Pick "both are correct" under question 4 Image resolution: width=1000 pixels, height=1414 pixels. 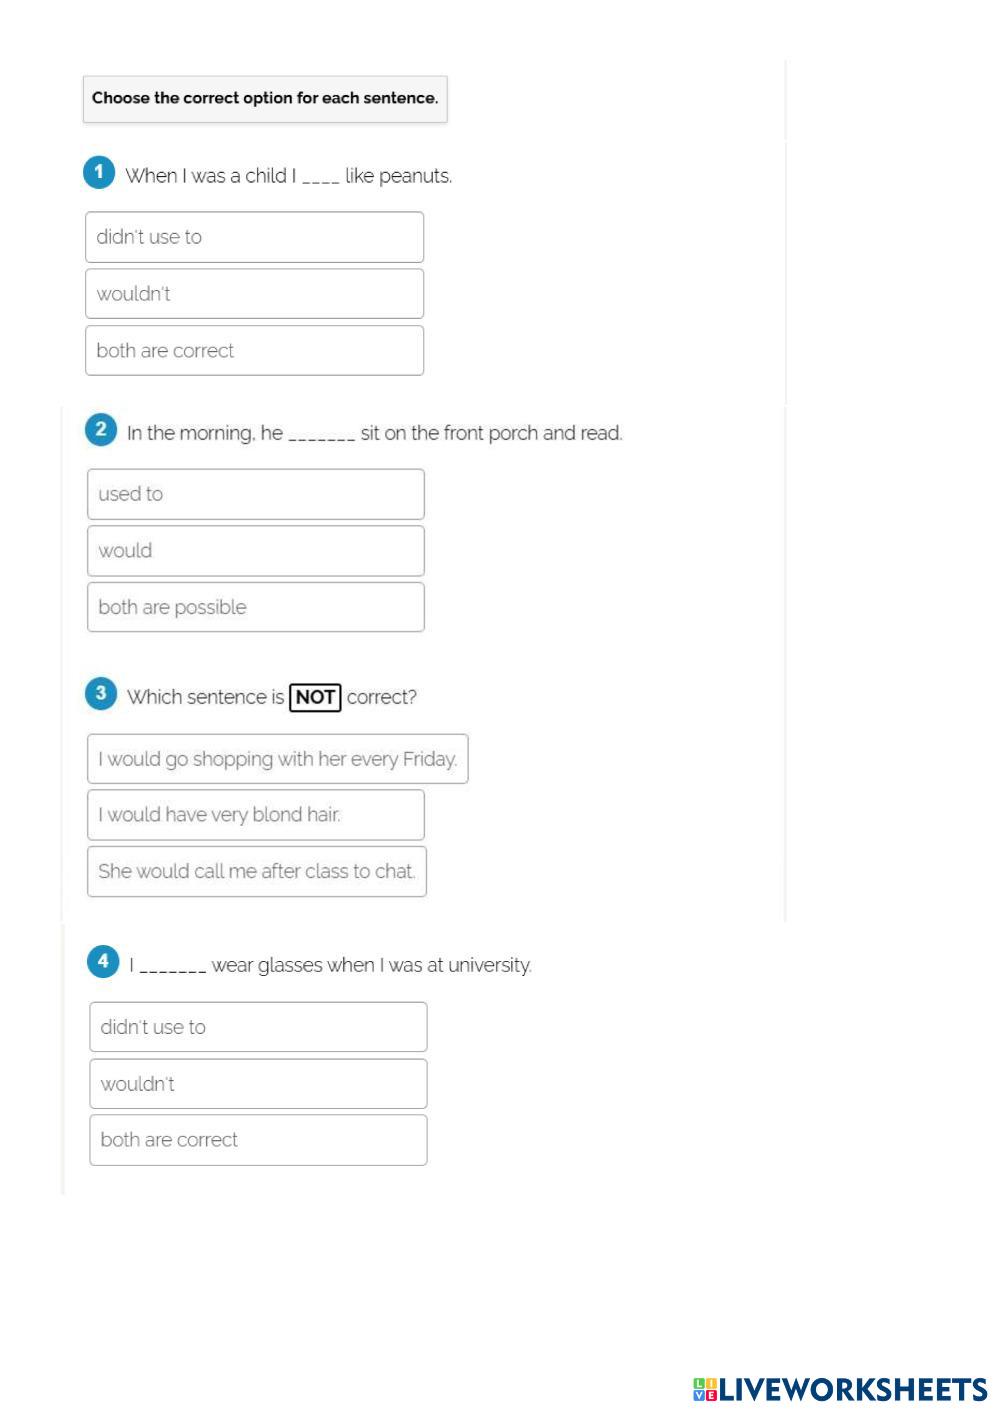258,1140
